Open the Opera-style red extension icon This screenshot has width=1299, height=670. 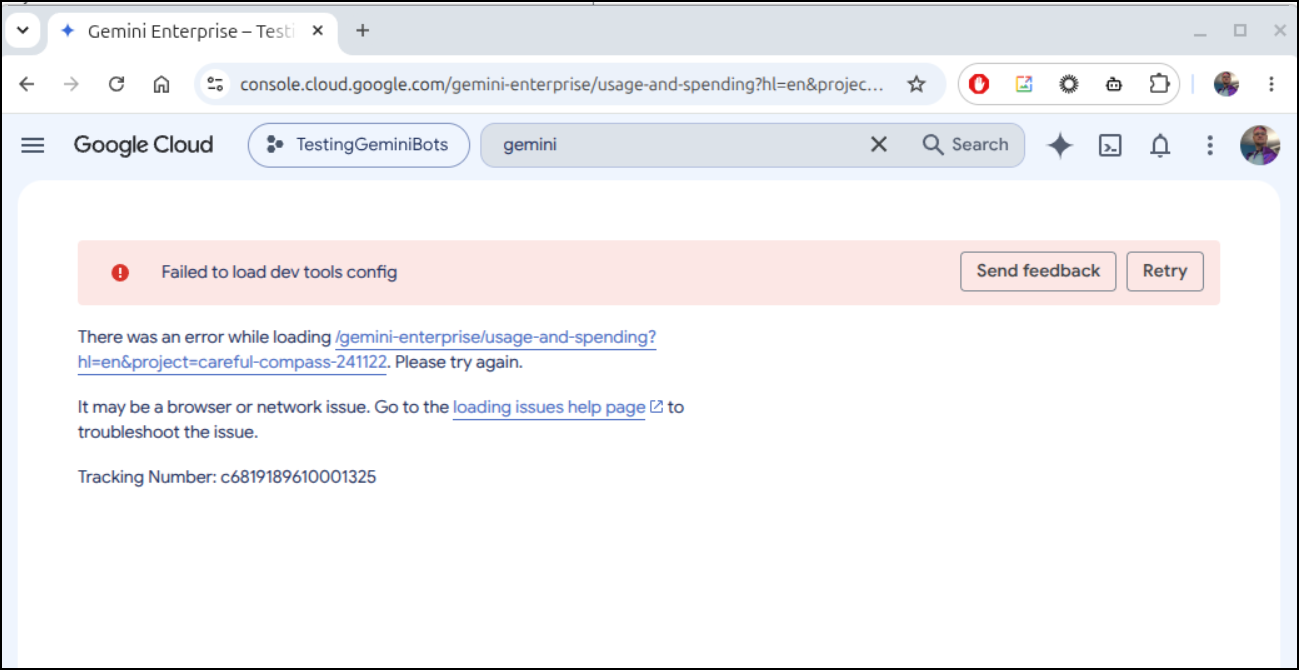[979, 84]
